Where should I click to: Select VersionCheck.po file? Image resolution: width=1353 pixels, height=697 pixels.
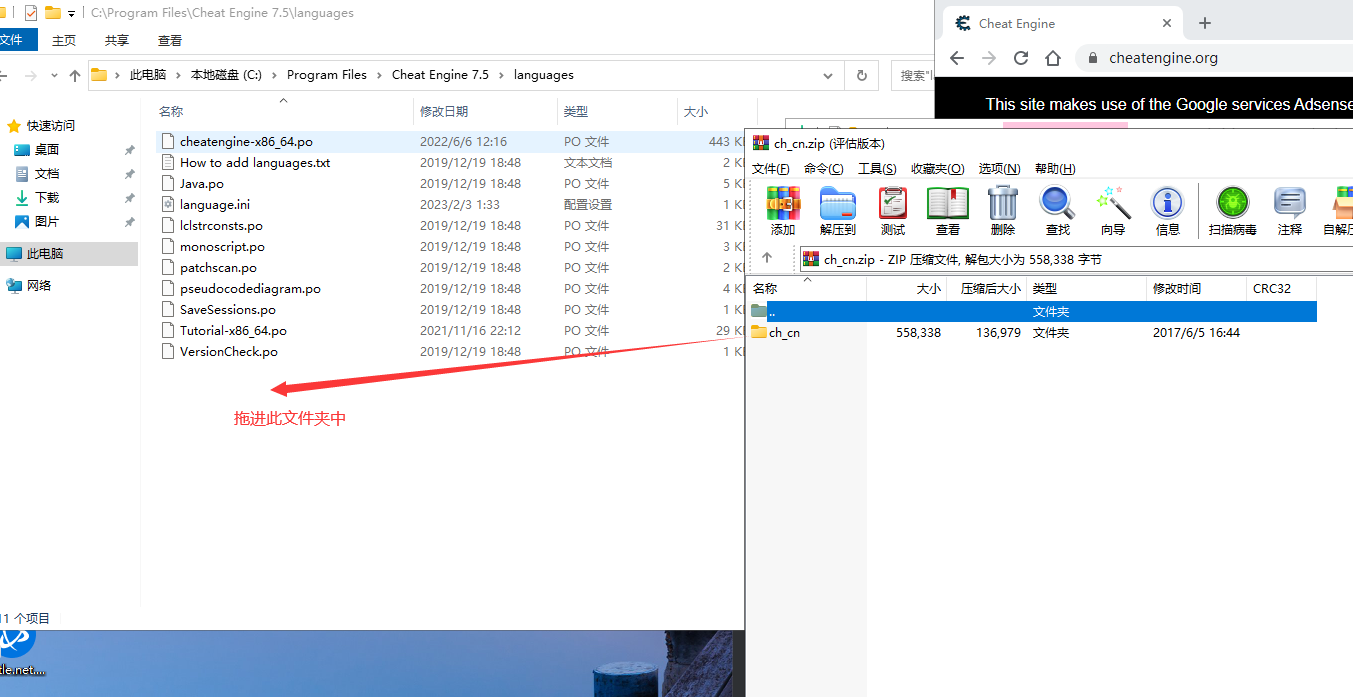pyautogui.click(x=229, y=352)
